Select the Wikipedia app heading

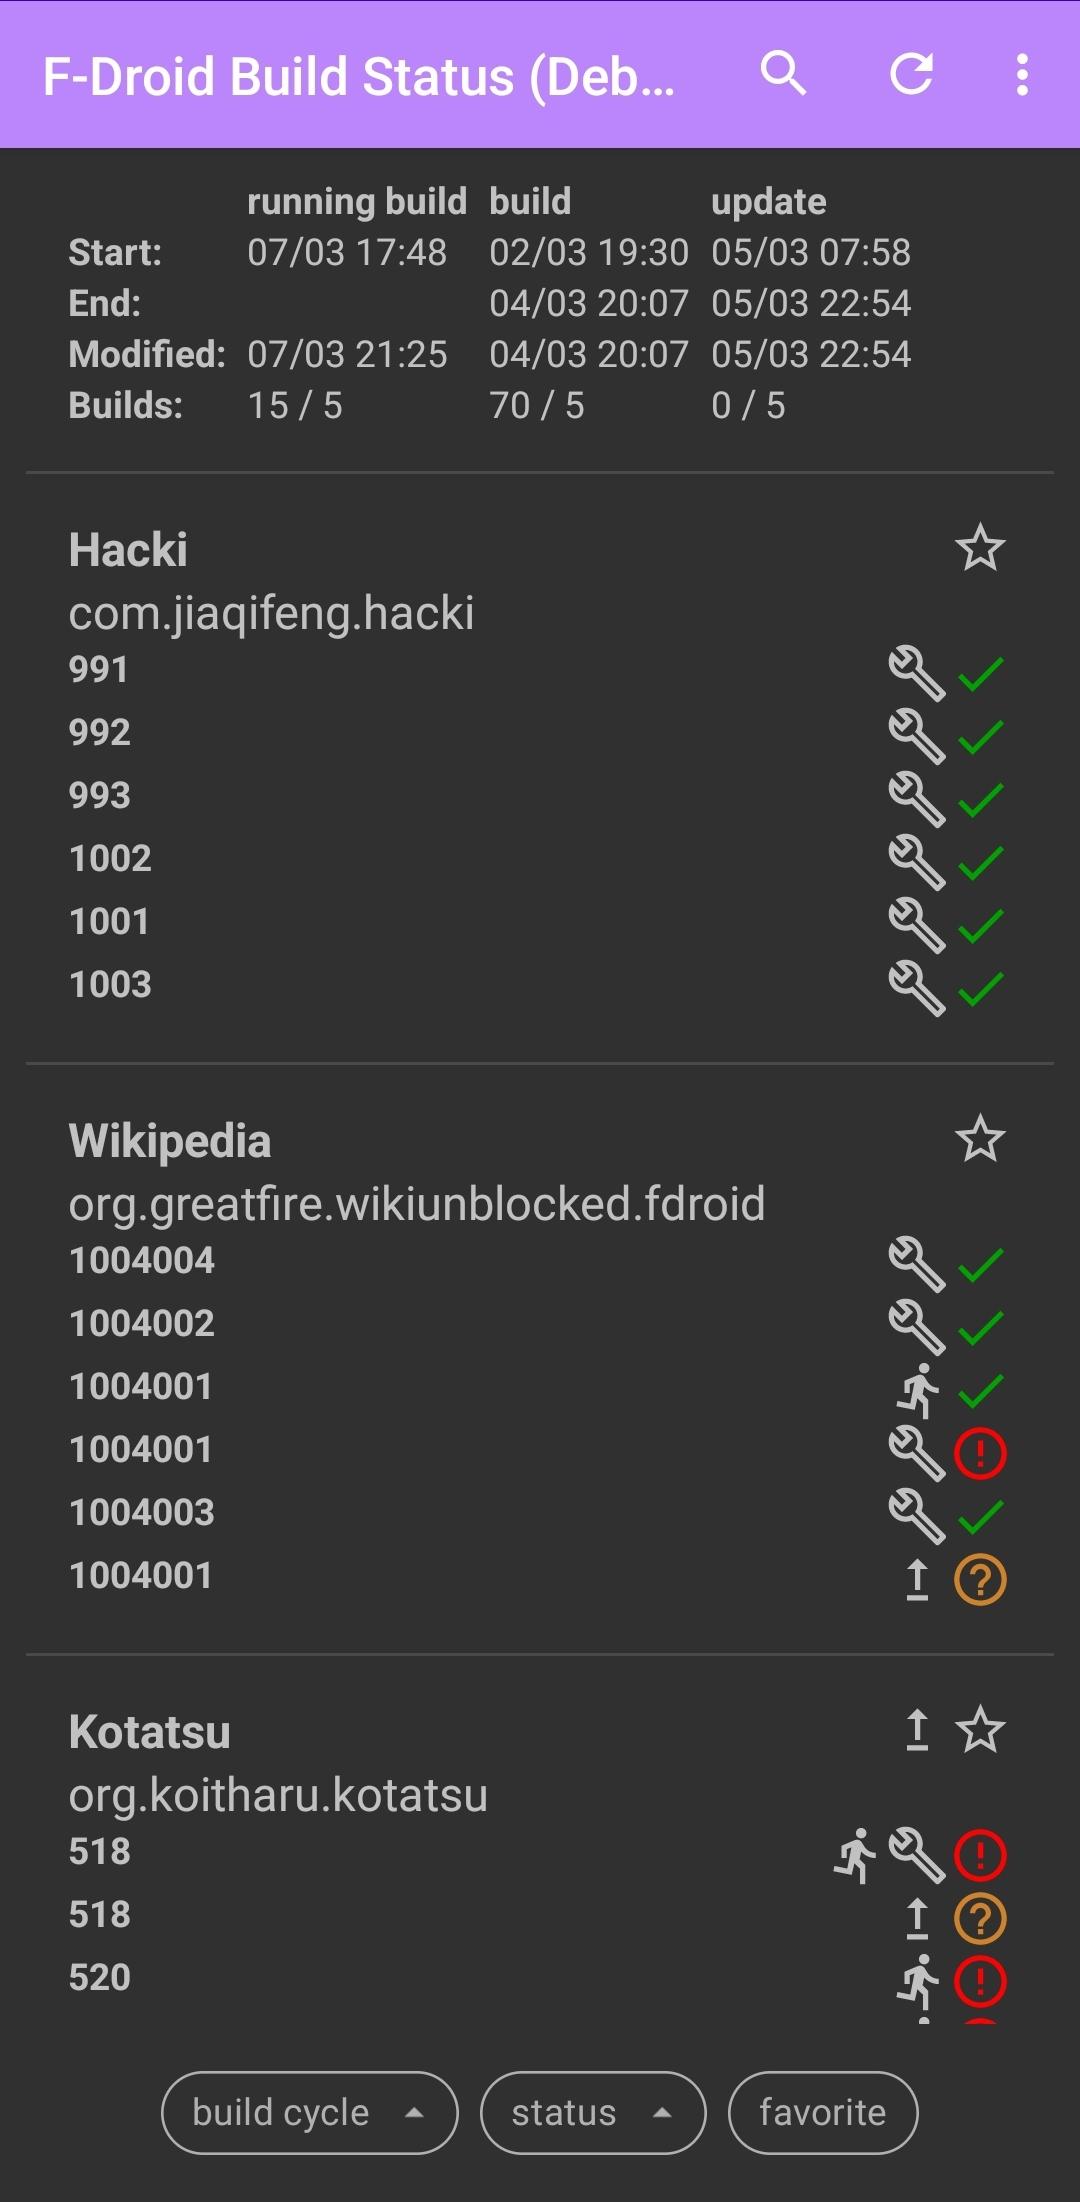tap(170, 1141)
